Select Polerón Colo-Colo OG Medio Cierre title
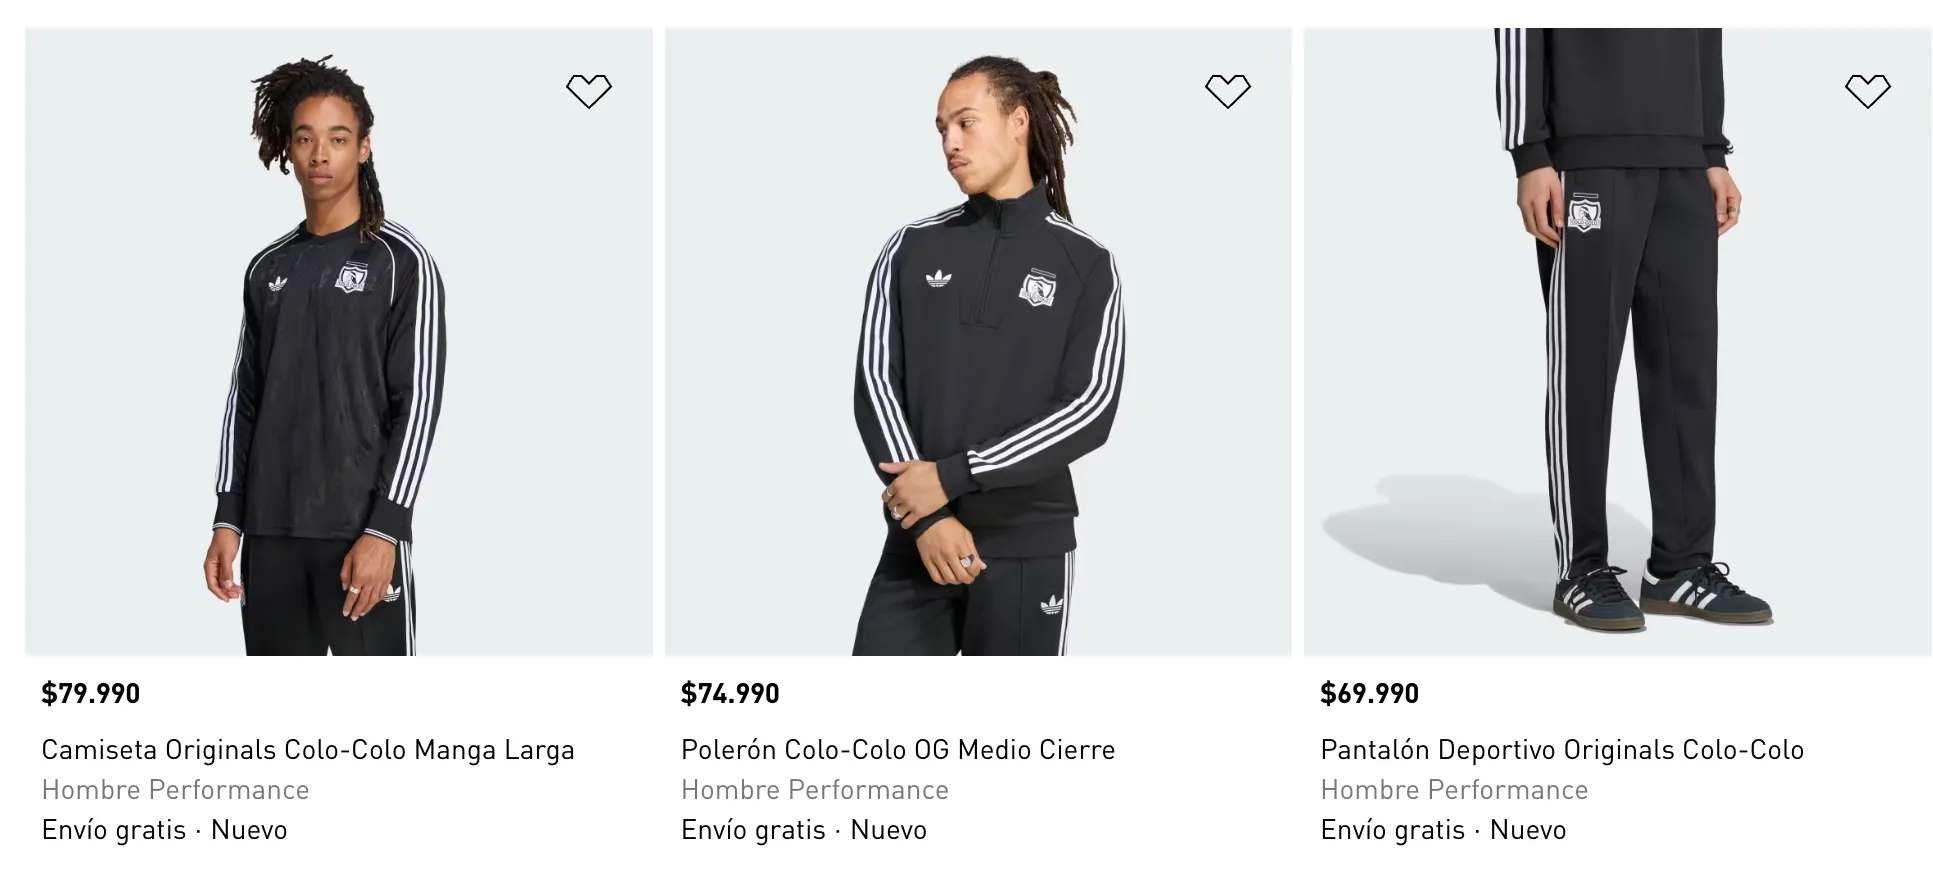 (898, 750)
